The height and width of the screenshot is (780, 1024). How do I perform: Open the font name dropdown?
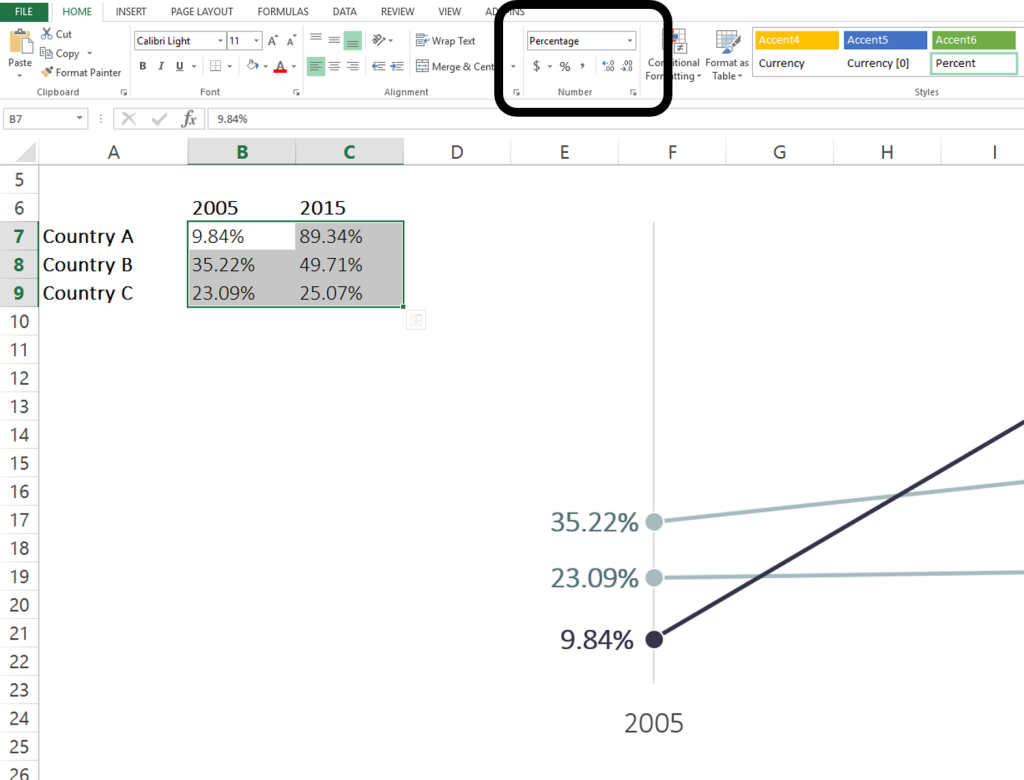[x=221, y=41]
